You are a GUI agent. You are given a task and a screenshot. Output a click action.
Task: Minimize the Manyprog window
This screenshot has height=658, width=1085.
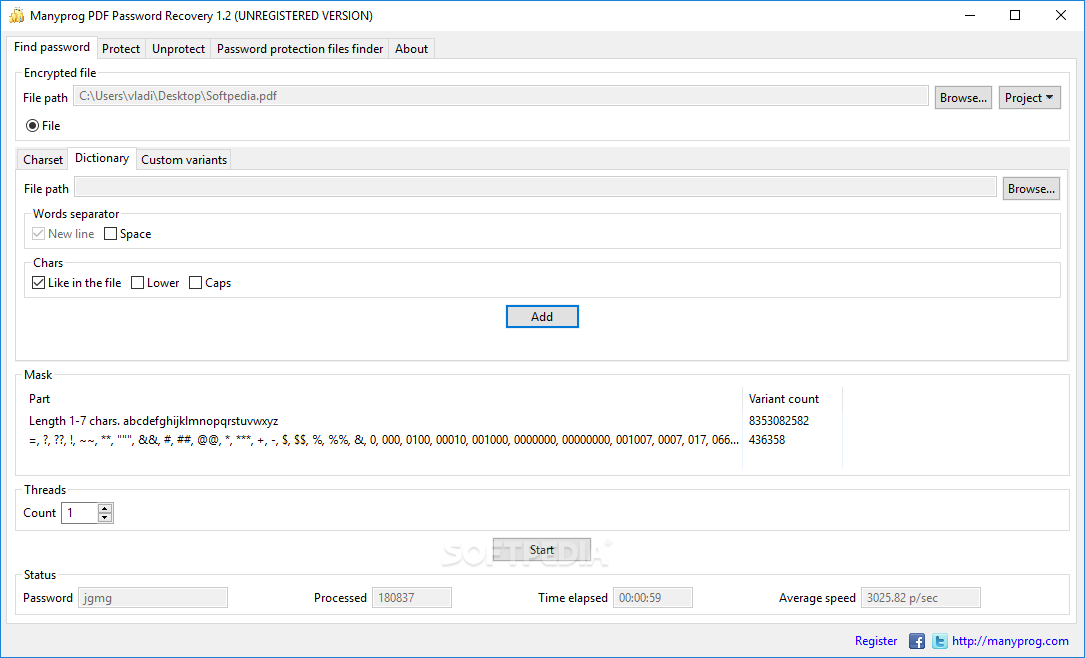point(969,15)
